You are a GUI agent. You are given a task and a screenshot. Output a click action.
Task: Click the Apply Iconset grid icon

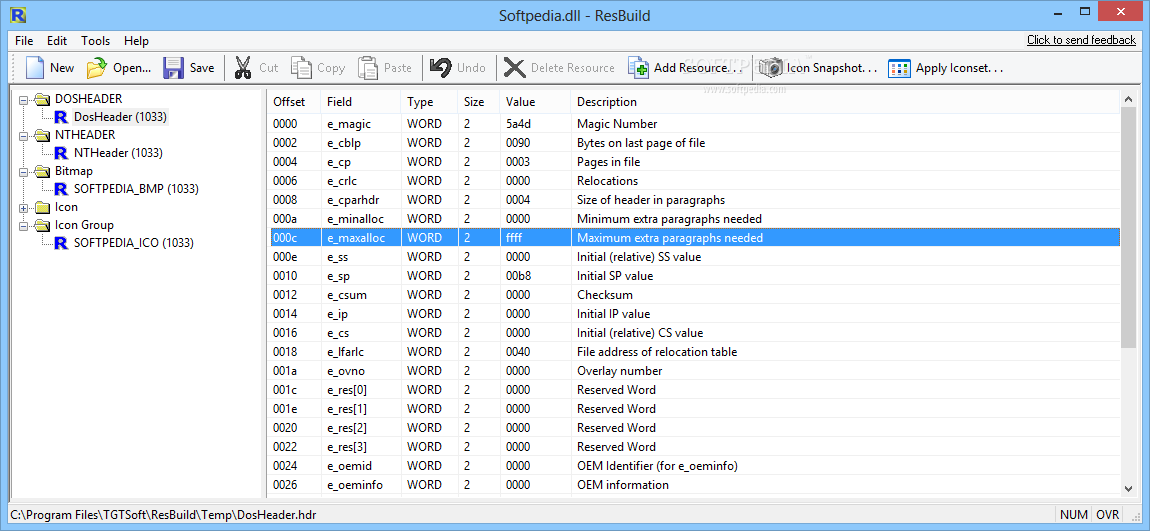pyautogui.click(x=899, y=68)
